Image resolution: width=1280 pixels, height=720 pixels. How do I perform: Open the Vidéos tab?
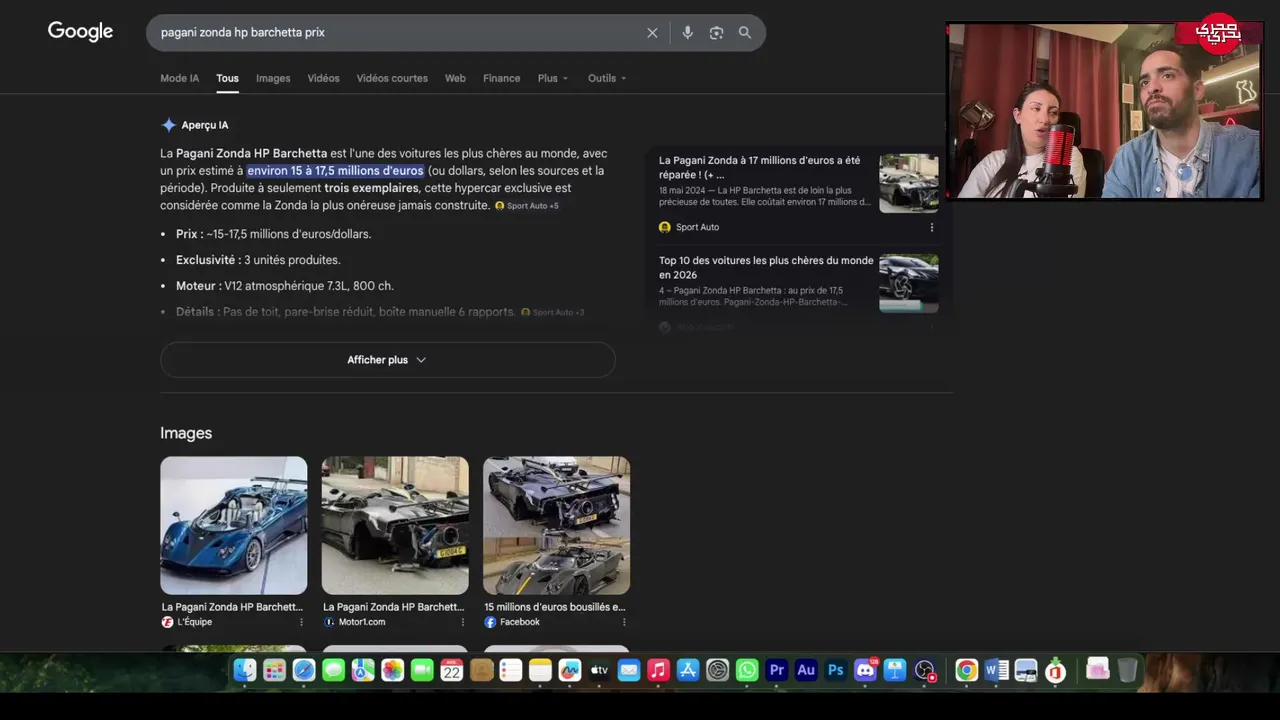[323, 78]
